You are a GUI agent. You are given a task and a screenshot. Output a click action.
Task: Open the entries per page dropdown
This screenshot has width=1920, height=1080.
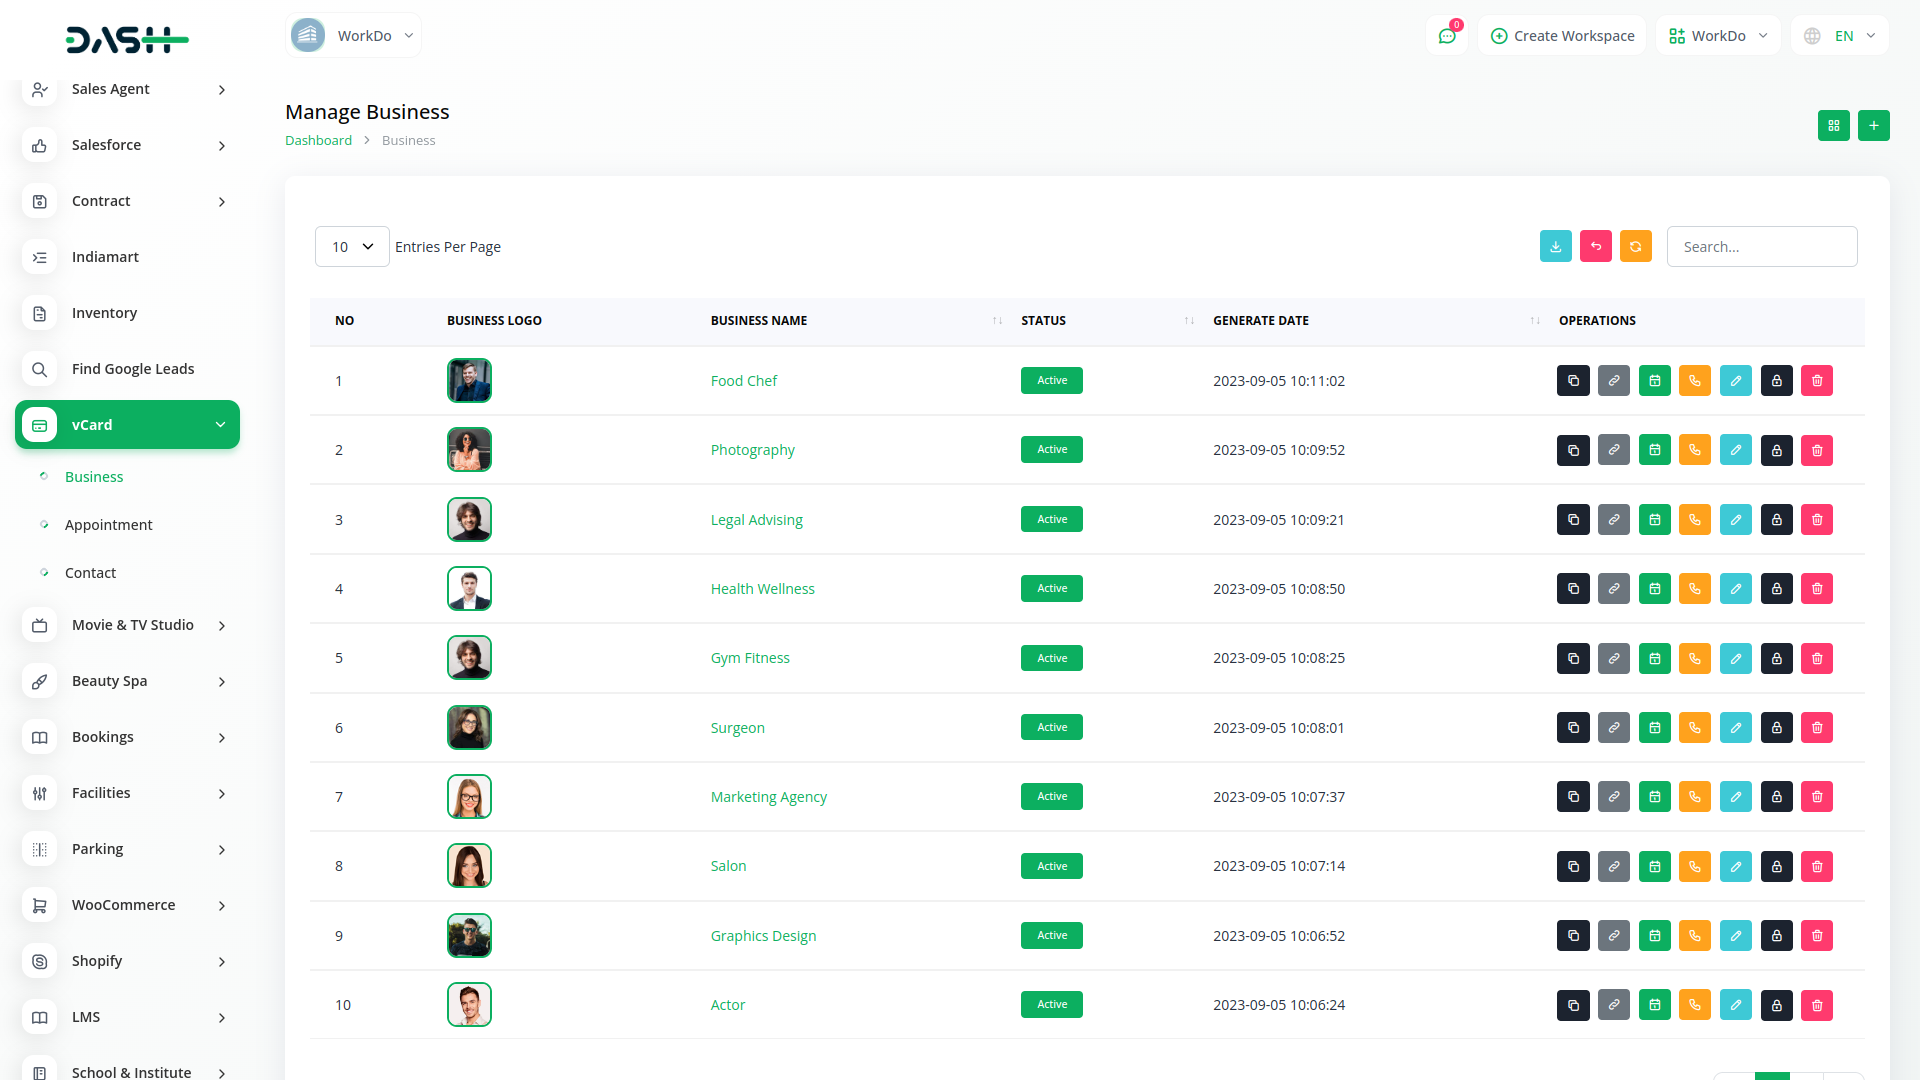[352, 247]
